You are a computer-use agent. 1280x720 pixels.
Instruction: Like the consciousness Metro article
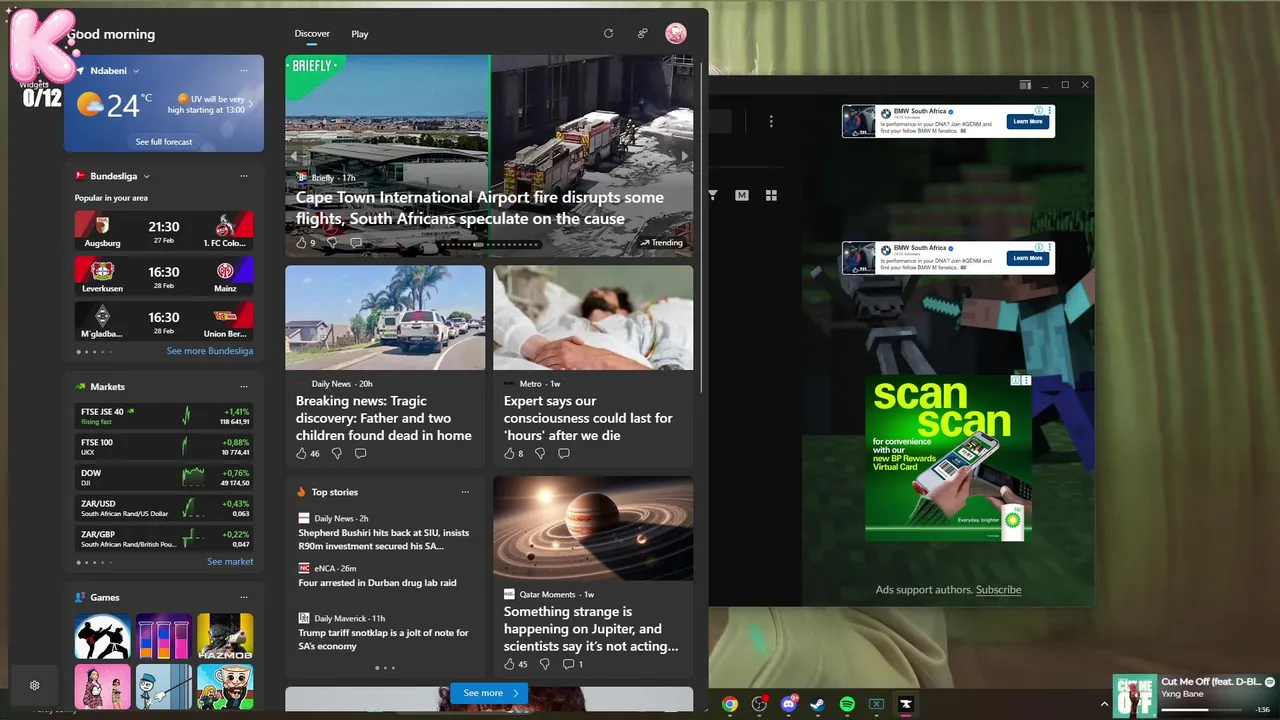[509, 453]
